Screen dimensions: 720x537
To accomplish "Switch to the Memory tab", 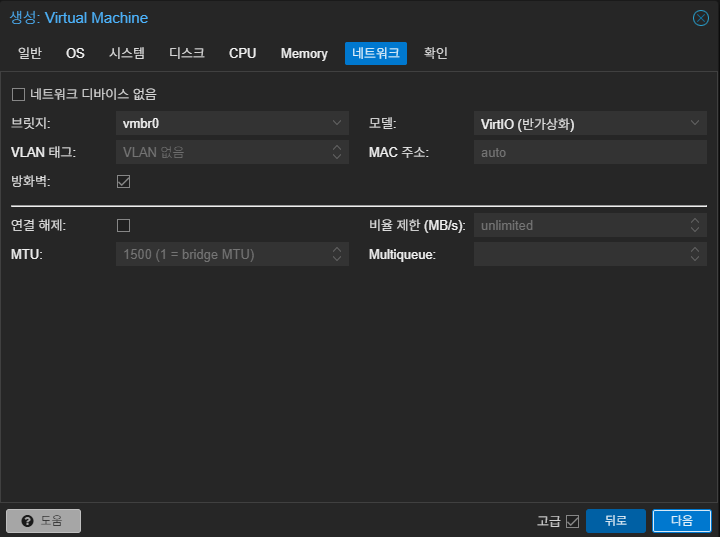I will coord(304,53).
